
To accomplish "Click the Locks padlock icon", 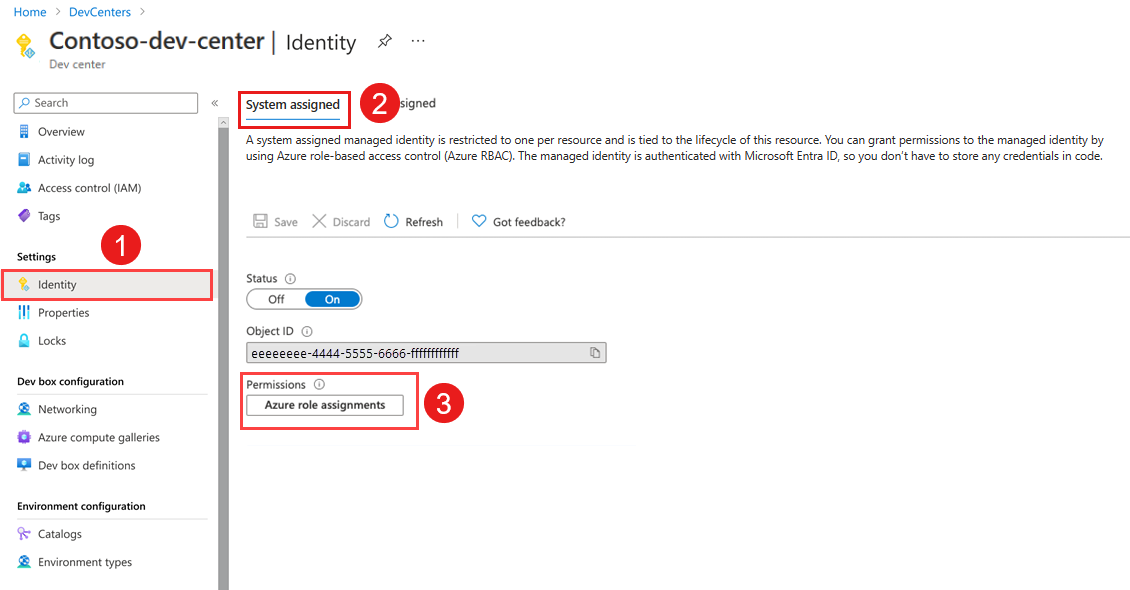I will 24,341.
